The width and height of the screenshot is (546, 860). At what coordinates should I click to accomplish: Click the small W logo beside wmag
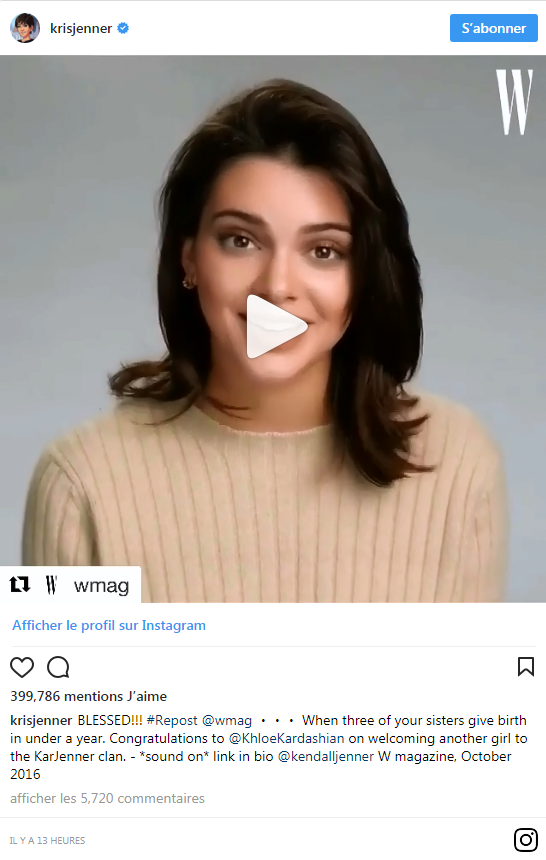52,585
